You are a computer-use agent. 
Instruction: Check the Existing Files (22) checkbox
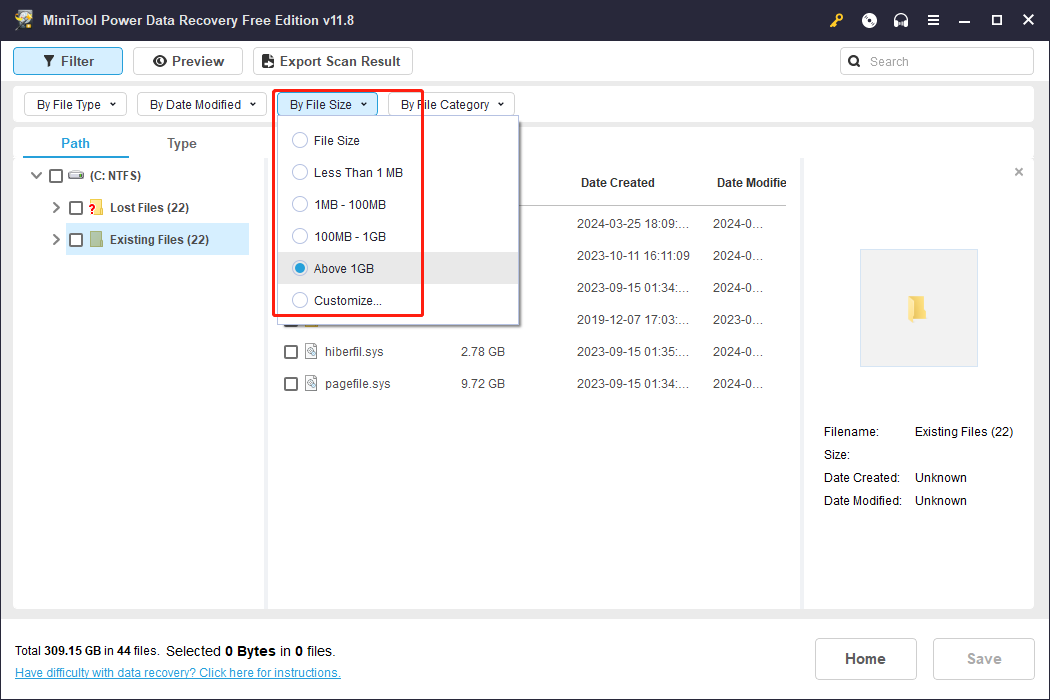coord(76,239)
